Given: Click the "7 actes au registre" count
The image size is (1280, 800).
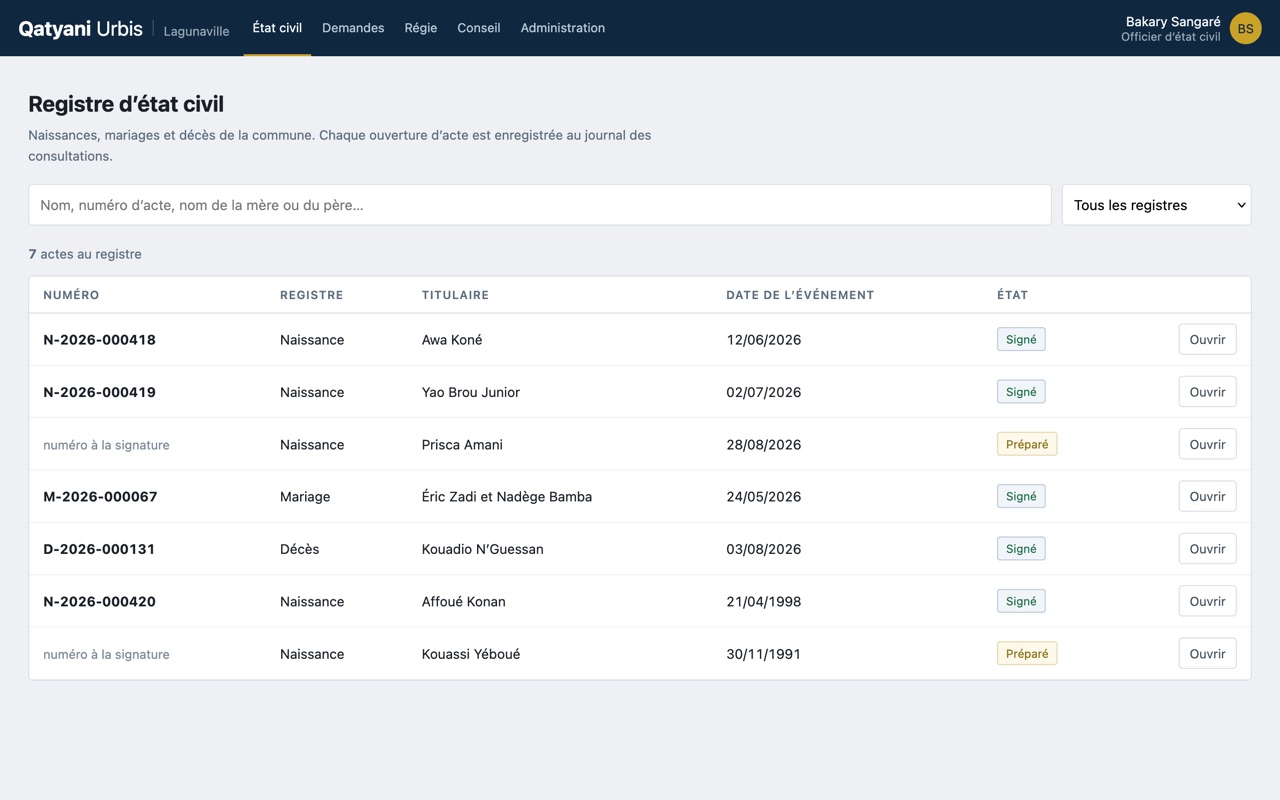Looking at the screenshot, I should 85,254.
